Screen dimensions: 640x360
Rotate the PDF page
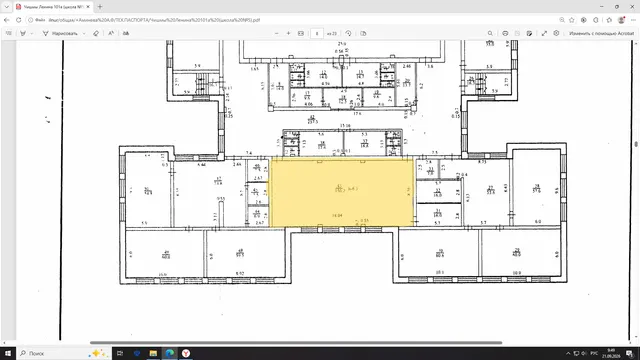[x=348, y=33]
